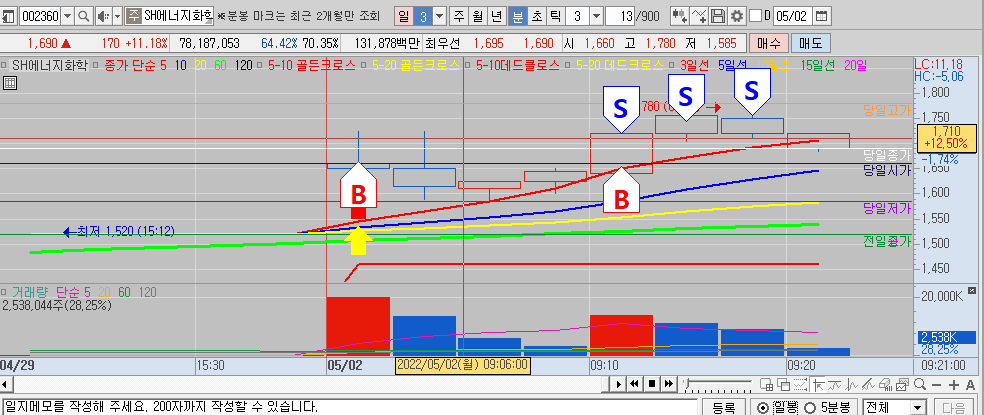Click the second red B buy marker
This screenshot has width=984, height=415.
pyautogui.click(x=621, y=190)
